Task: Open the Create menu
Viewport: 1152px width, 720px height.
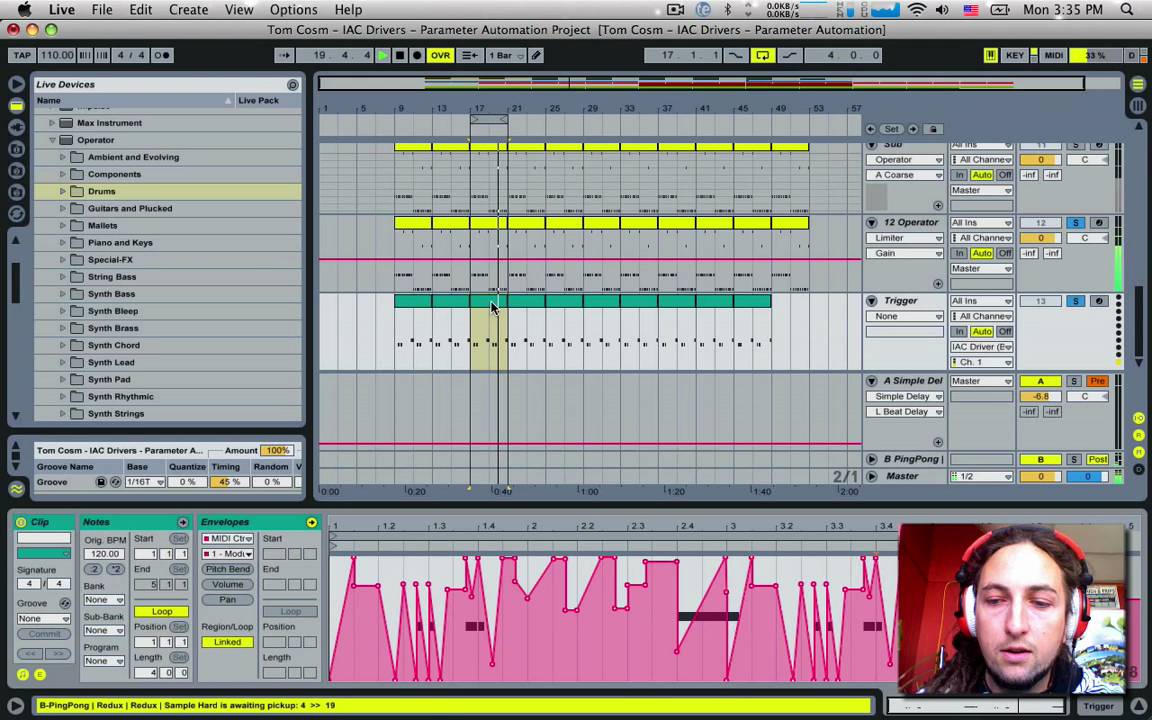Action: coord(188,10)
